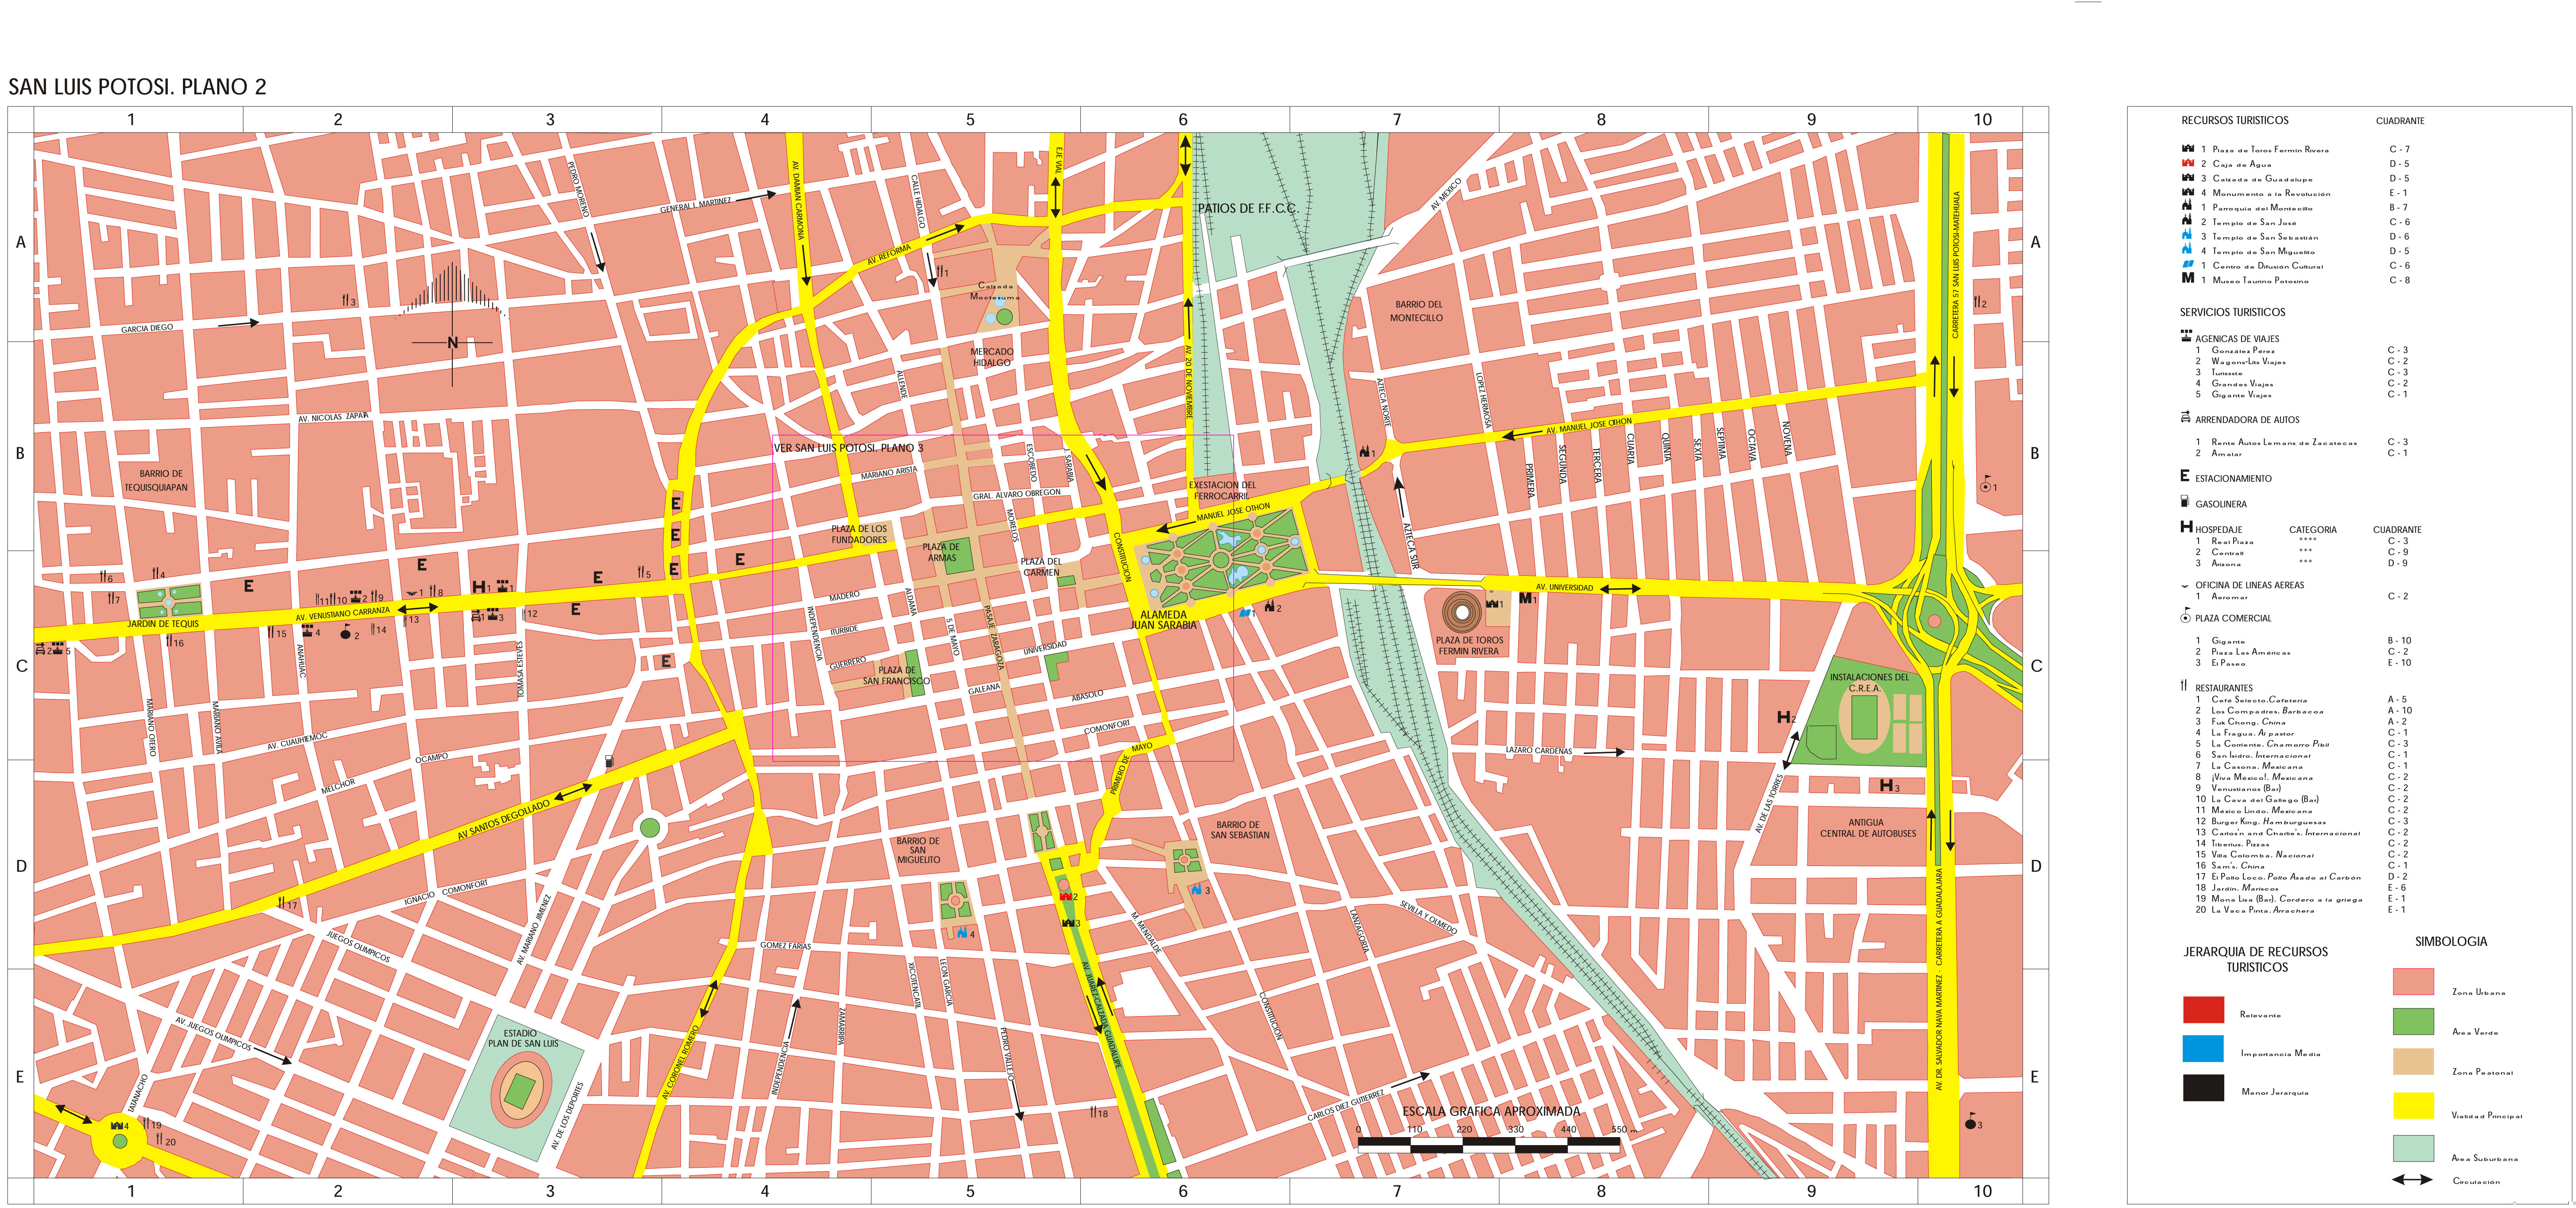
Task: Click the Estacionamiento E symbol in the legend
Action: 2185,477
